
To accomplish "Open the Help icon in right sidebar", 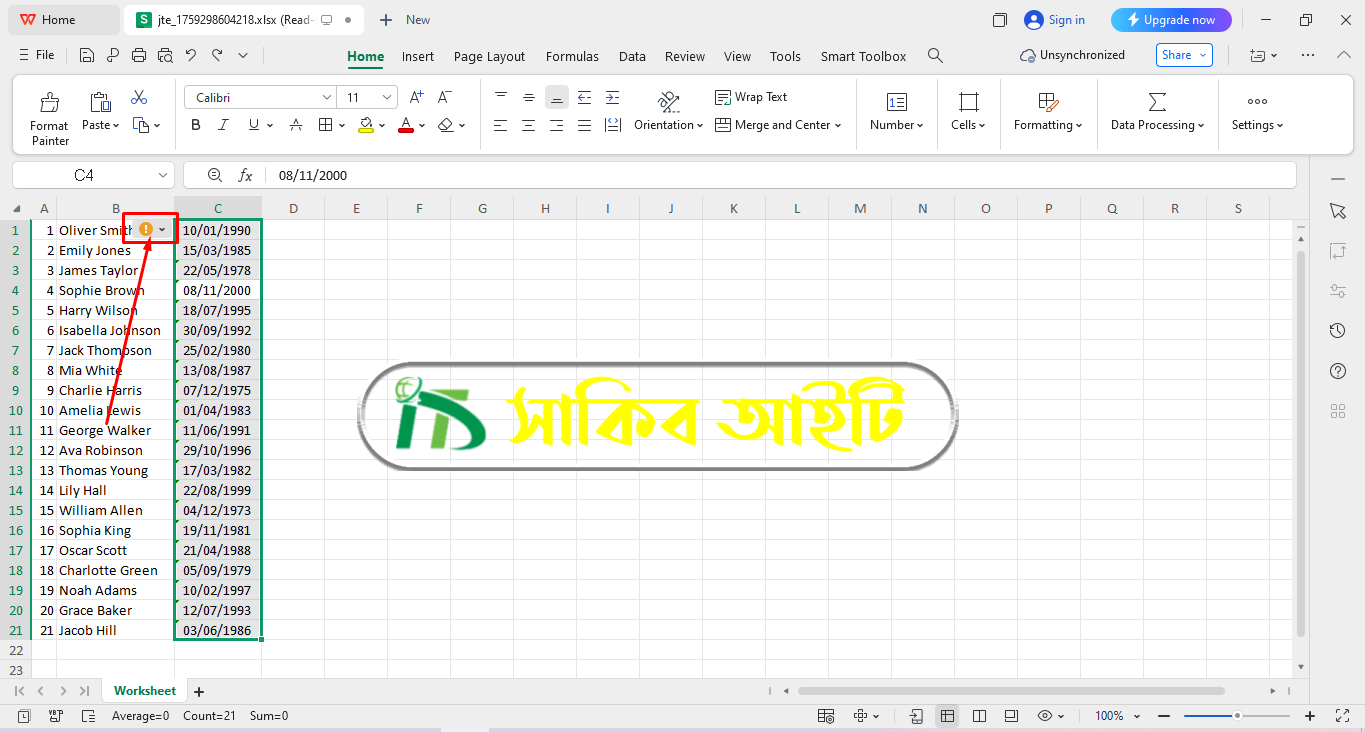I will [x=1338, y=371].
